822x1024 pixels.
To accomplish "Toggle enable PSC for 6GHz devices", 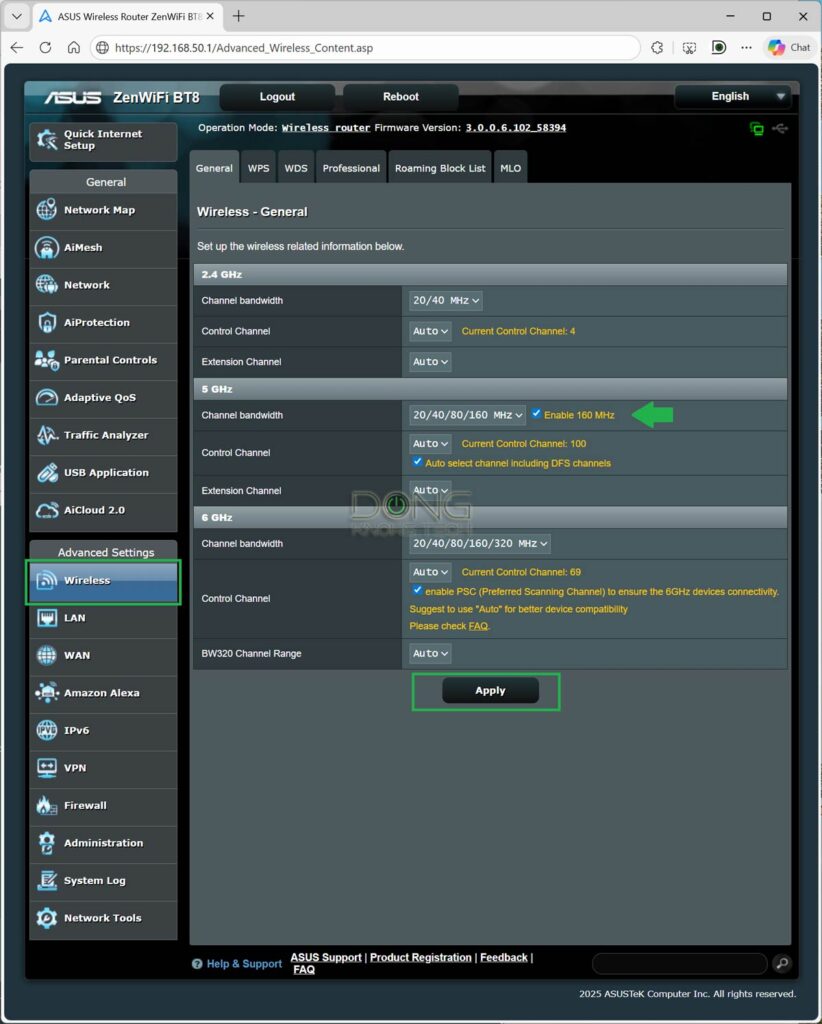I will (x=417, y=590).
